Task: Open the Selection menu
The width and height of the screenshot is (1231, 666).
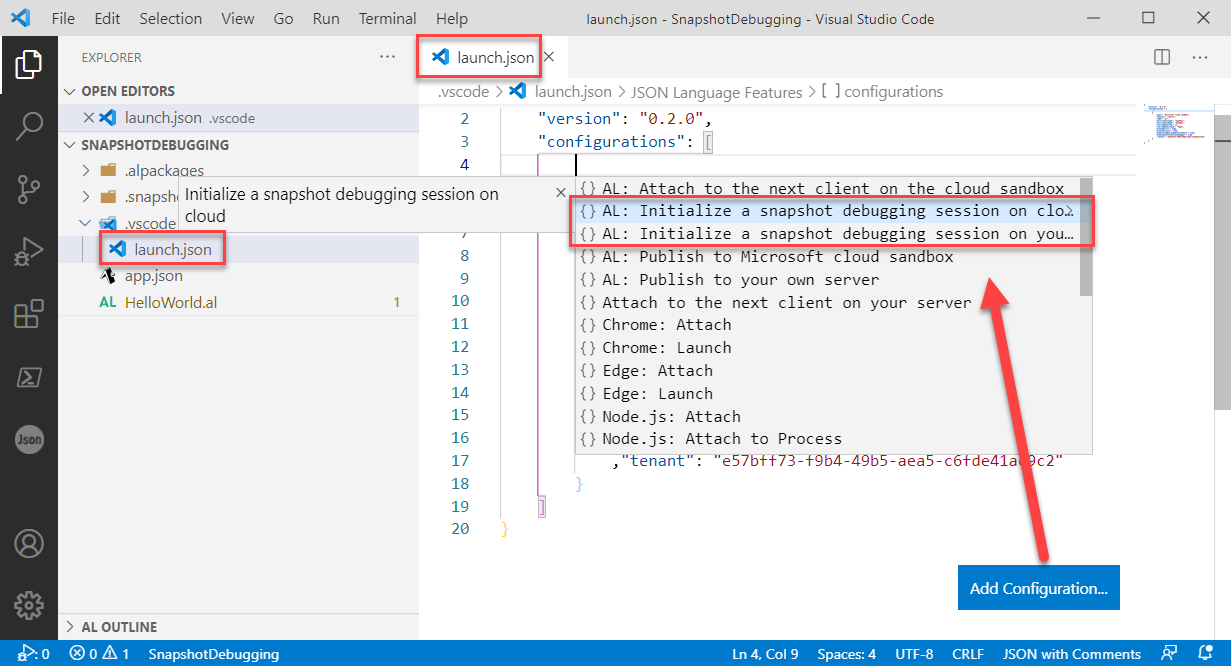Action: point(170,18)
